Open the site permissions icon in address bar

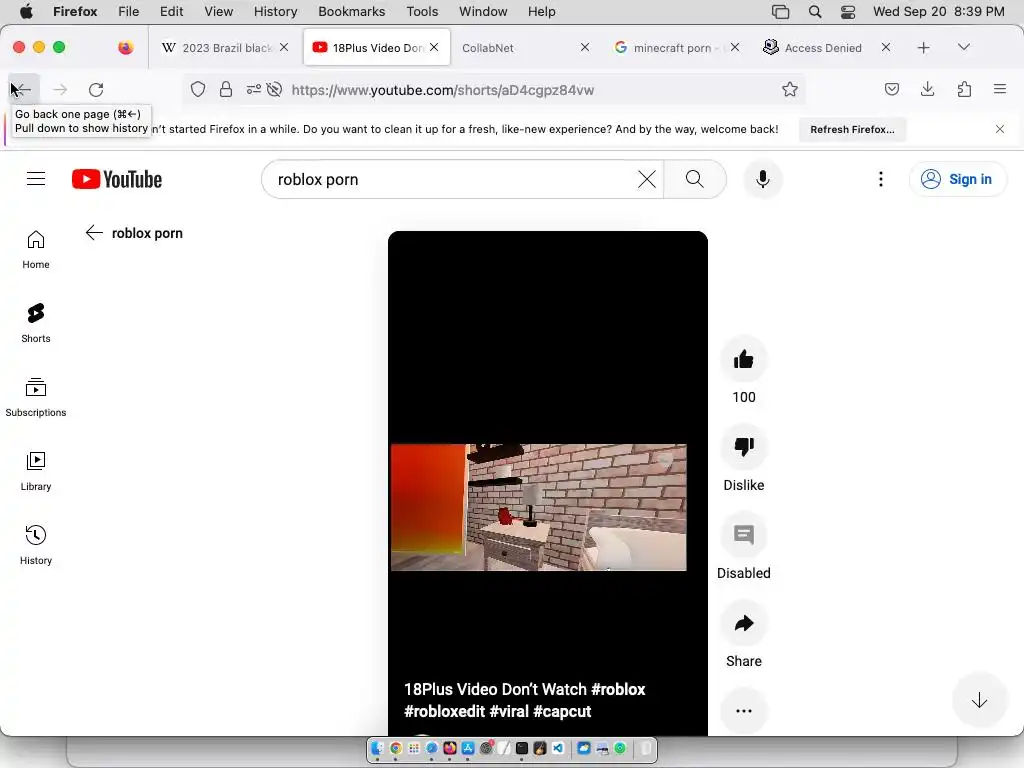click(x=253, y=89)
